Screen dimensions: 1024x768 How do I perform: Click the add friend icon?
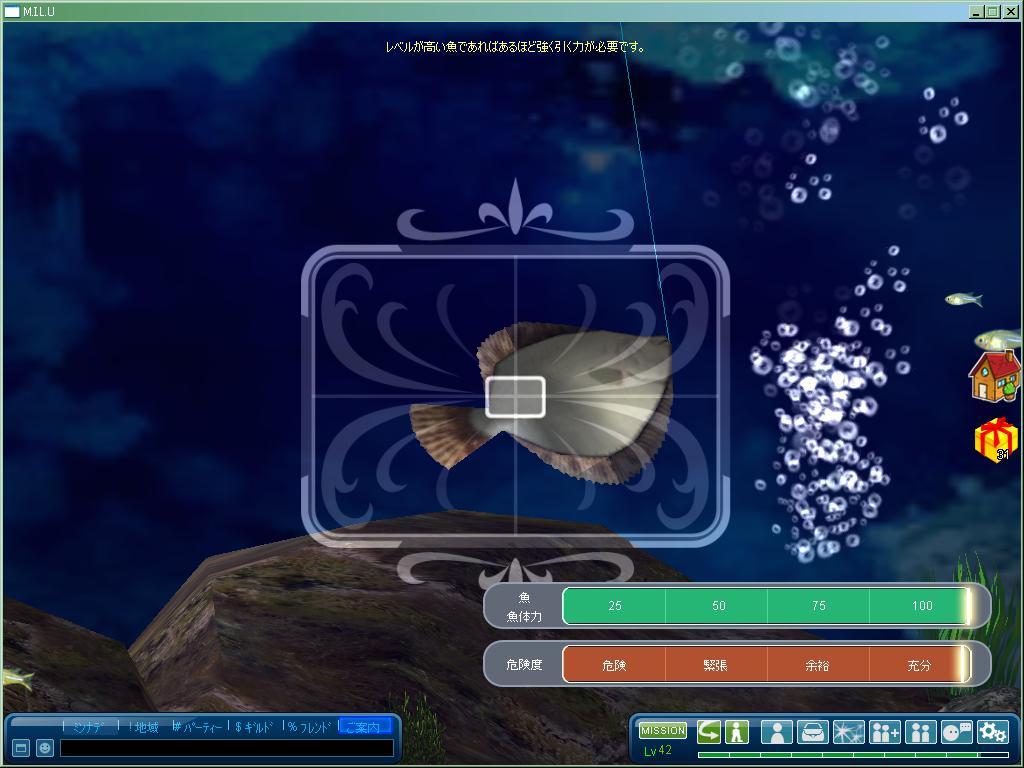[x=884, y=732]
